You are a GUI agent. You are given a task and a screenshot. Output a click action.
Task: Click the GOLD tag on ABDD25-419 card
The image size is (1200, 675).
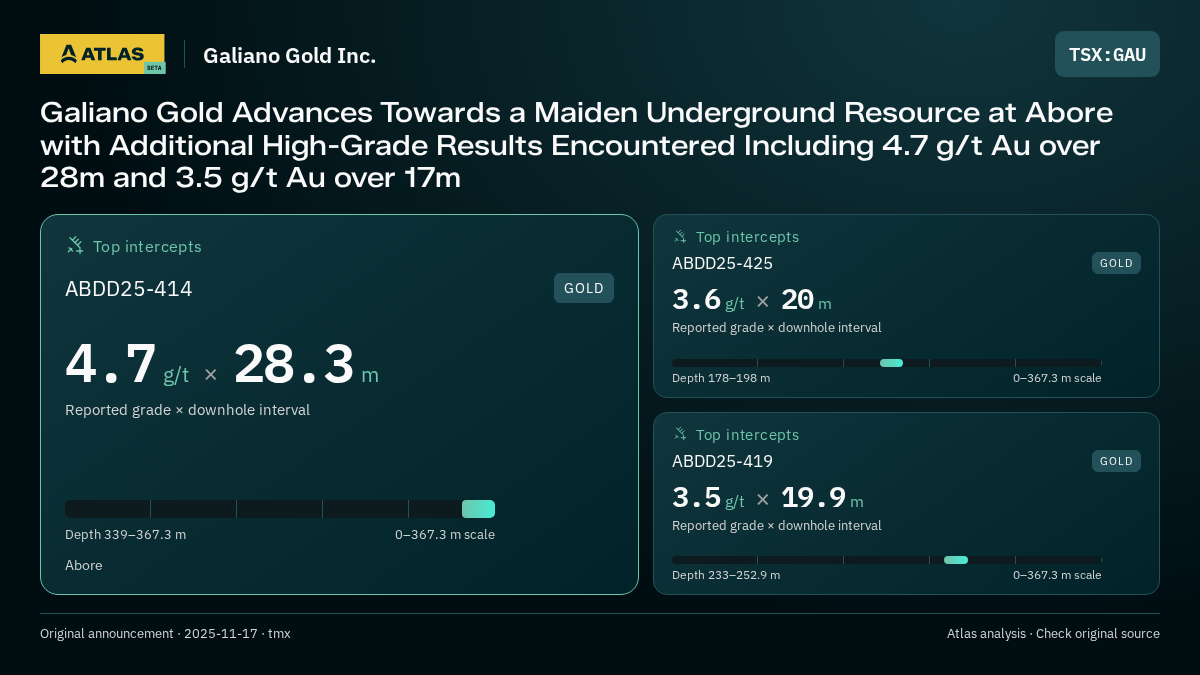point(1116,461)
